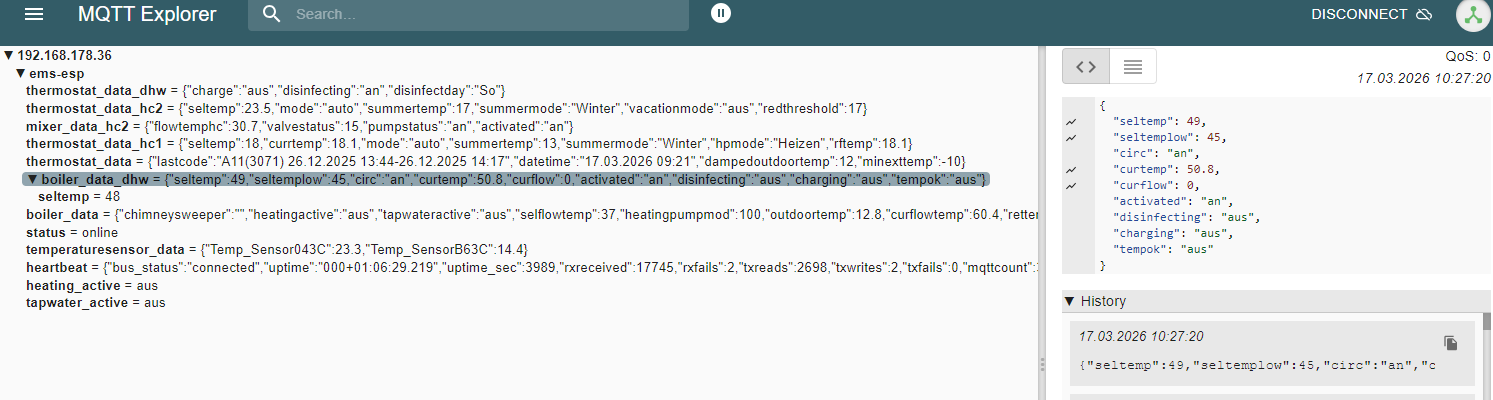The height and width of the screenshot is (400, 1493).
Task: Select seltemp = 48 subtopic
Action: click(79, 197)
